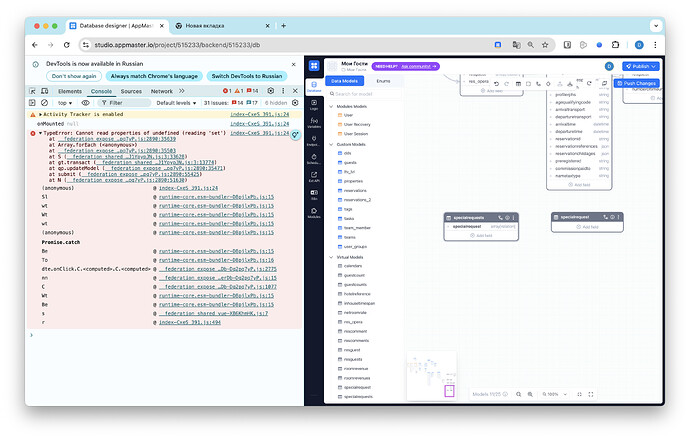Open console settings gear next to hidden count
The height and width of the screenshot is (438, 690).
pos(295,103)
